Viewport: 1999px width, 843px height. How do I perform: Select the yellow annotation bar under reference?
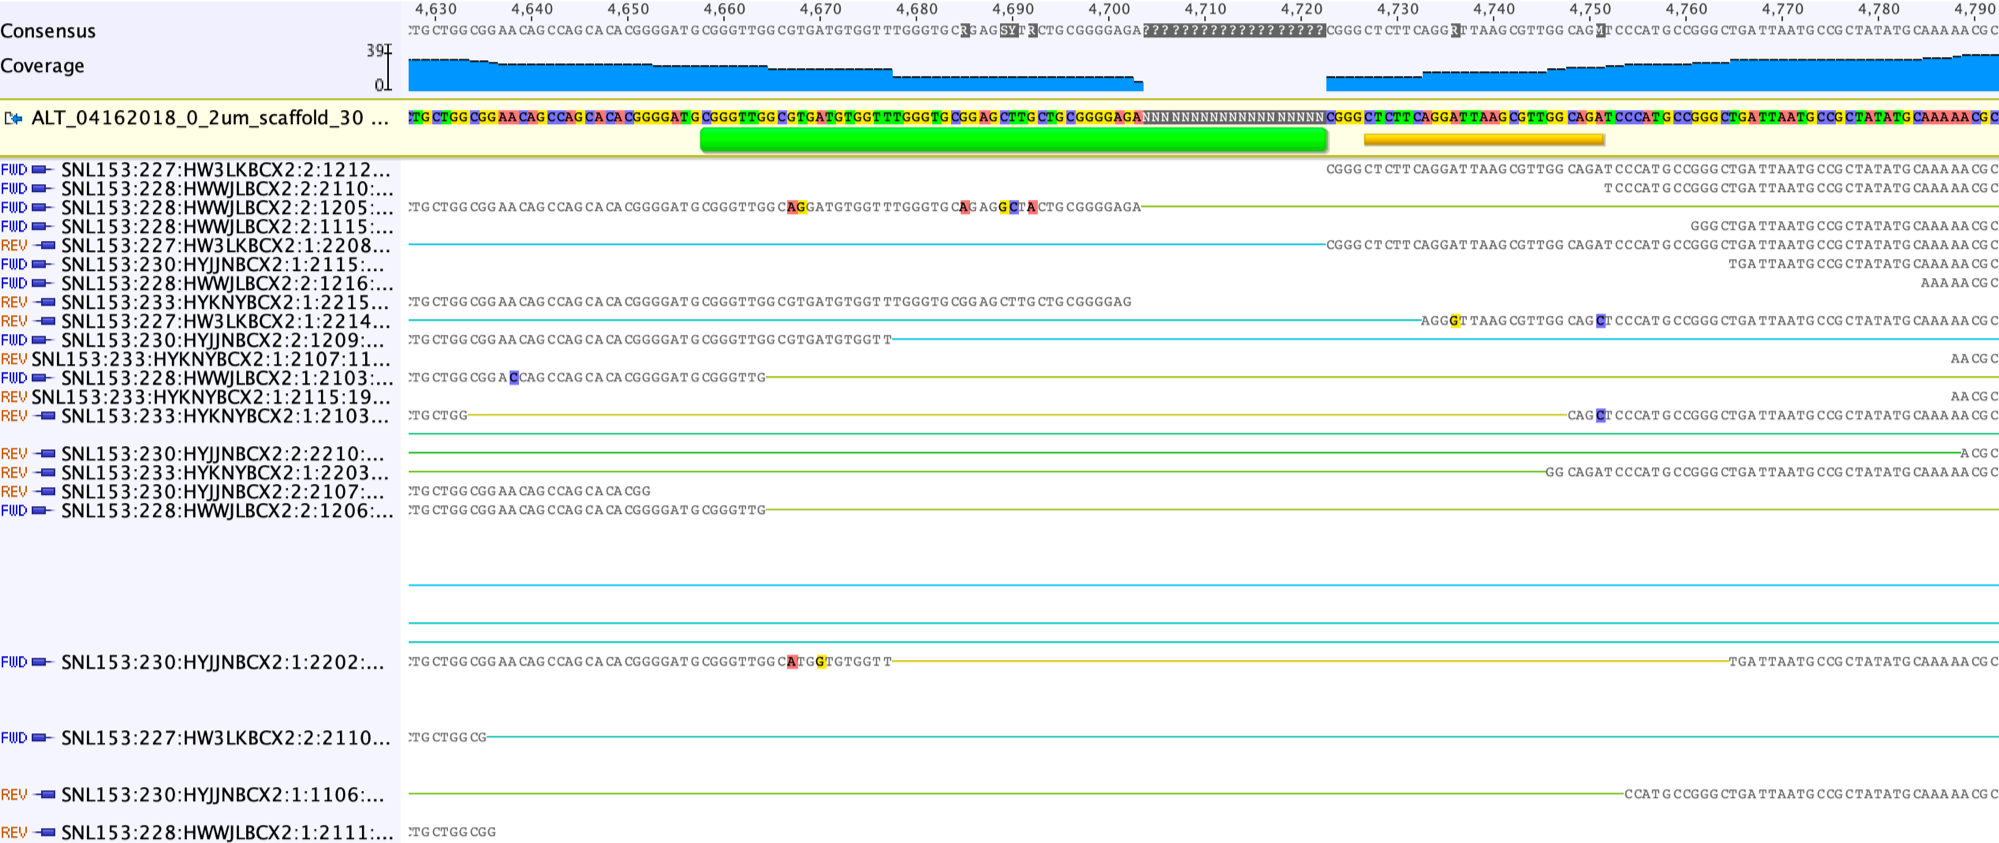click(1484, 140)
